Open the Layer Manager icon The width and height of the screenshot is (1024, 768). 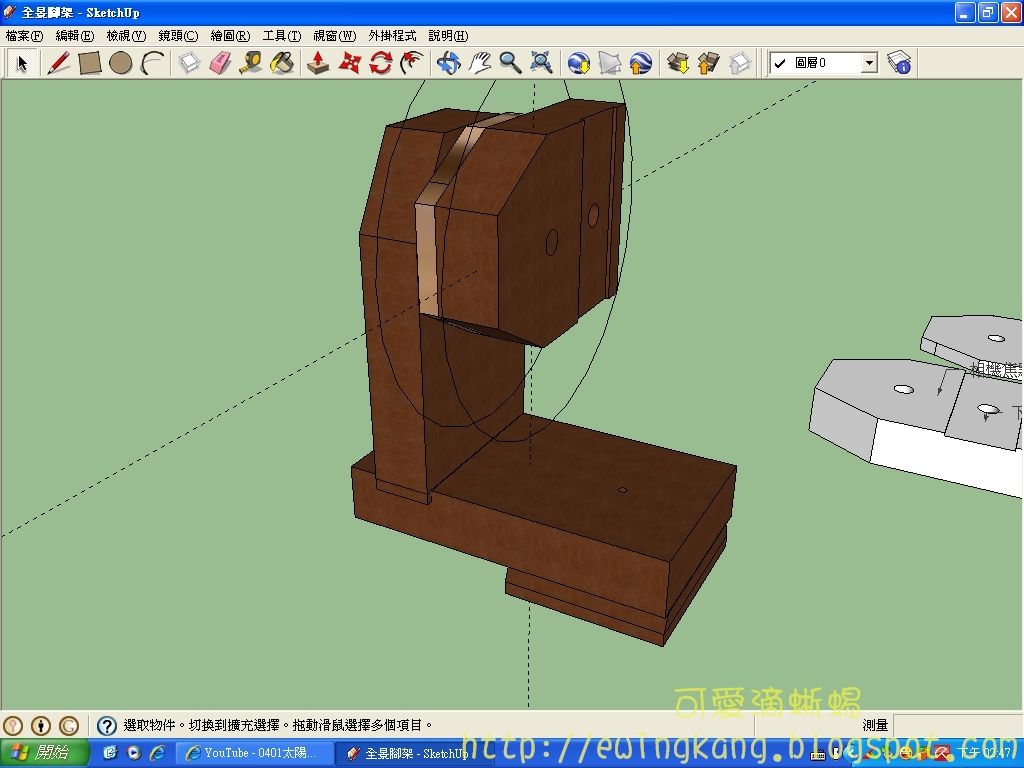[899, 63]
